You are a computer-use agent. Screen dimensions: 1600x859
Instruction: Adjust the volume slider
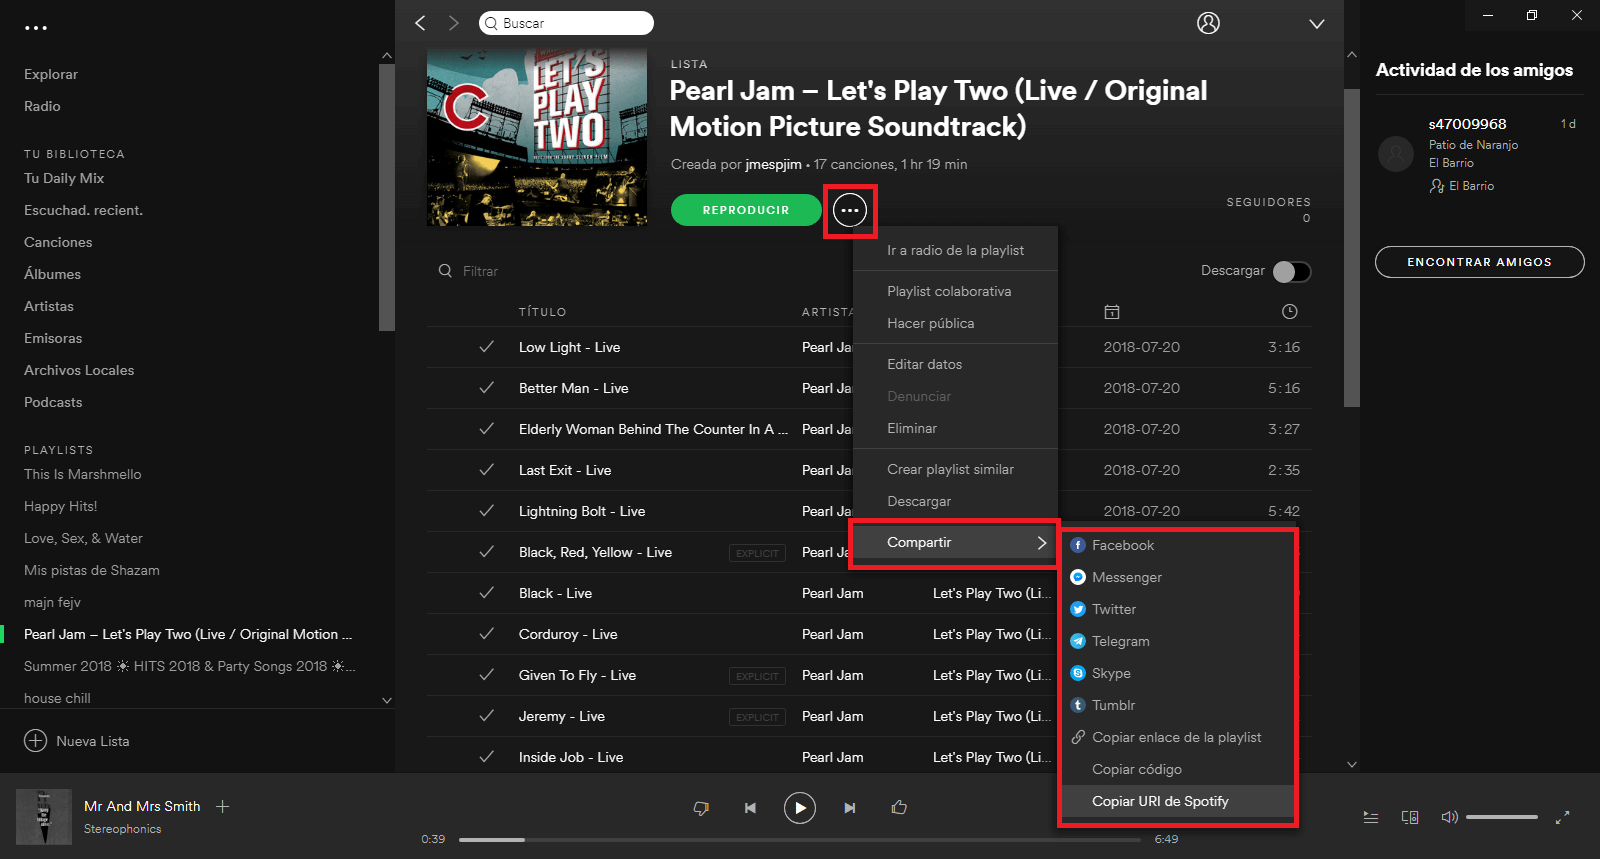pos(1501,817)
